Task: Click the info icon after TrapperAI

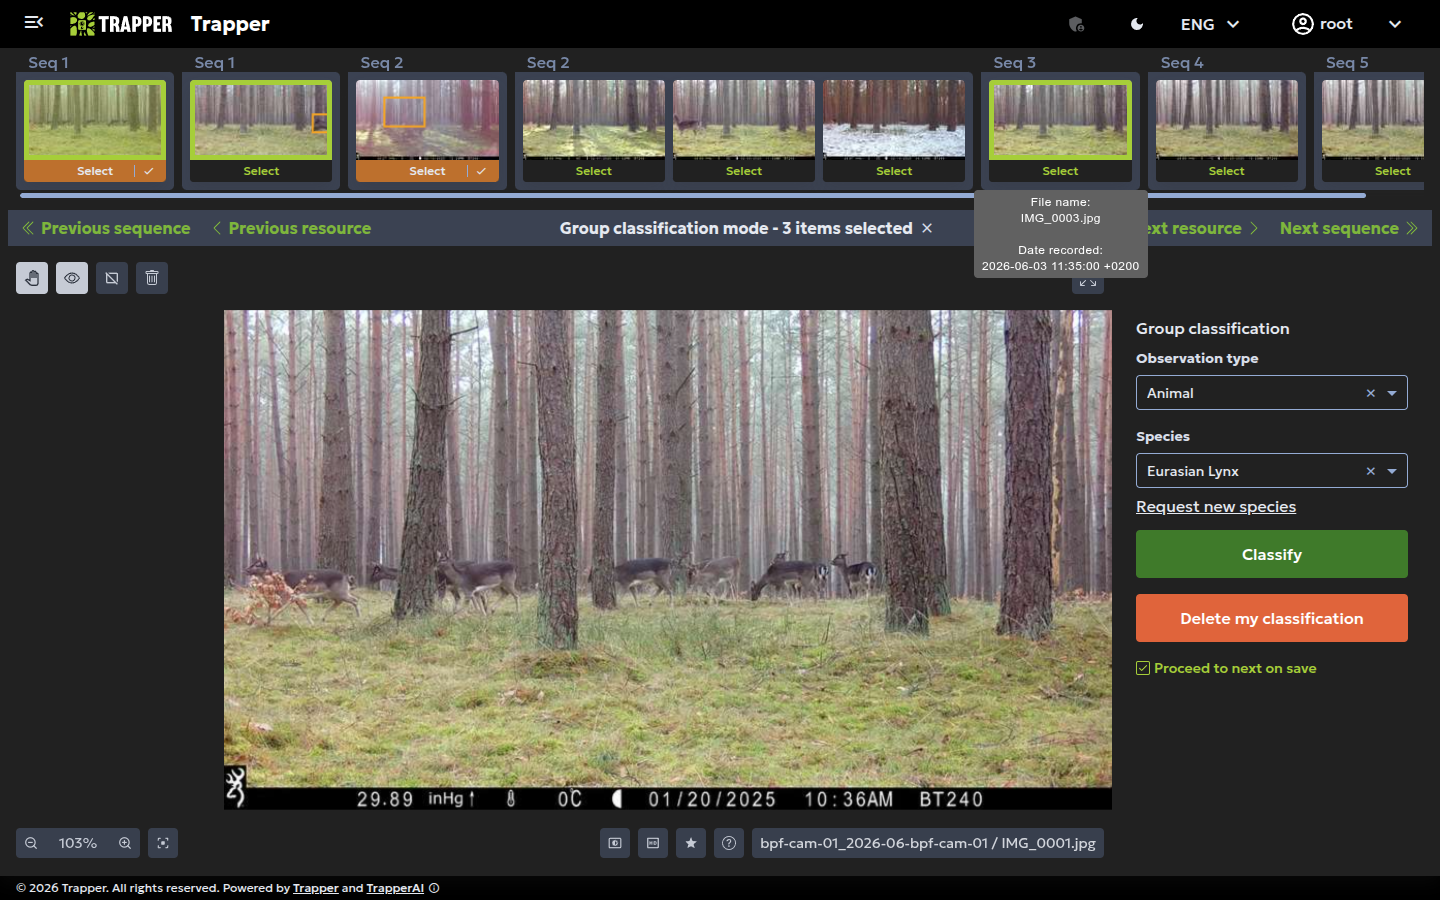Action: (434, 888)
